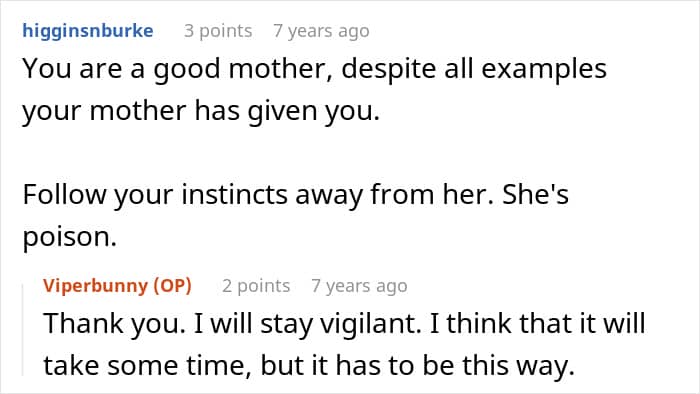Click the 2 points score on reply
700x394 pixels.
point(256,286)
